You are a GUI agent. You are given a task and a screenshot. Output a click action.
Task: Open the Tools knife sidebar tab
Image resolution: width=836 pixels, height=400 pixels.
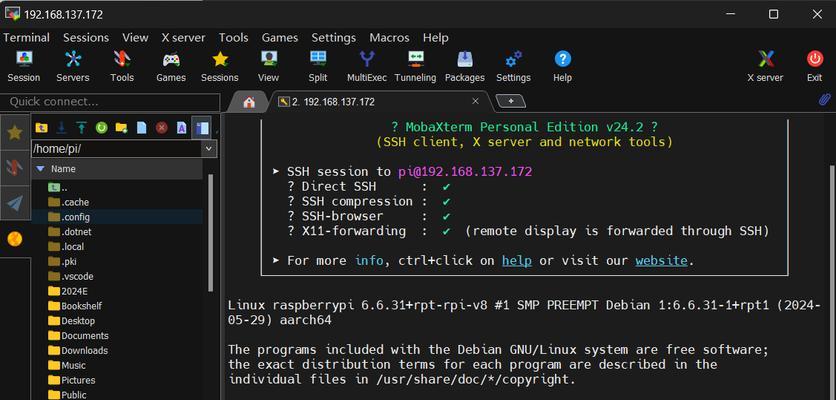pos(14,168)
